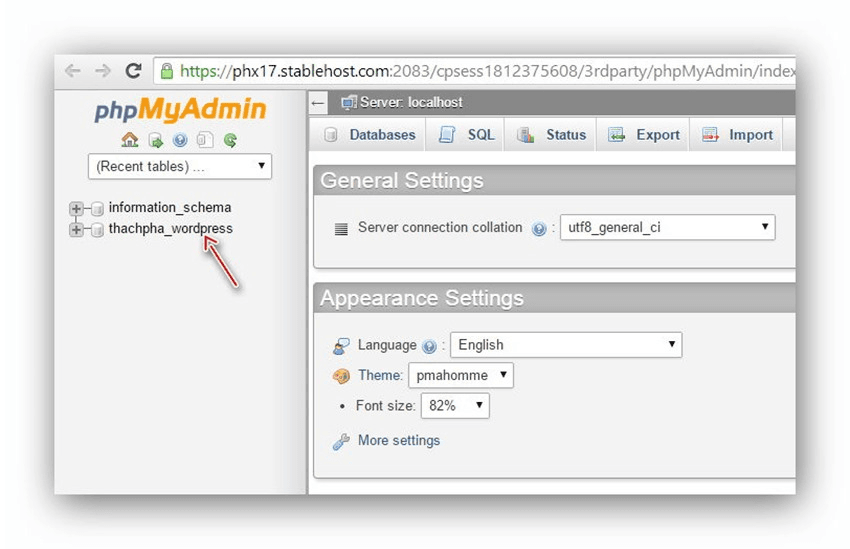Click the log out icon with green arrow
The image size is (850, 549).
click(x=156, y=140)
